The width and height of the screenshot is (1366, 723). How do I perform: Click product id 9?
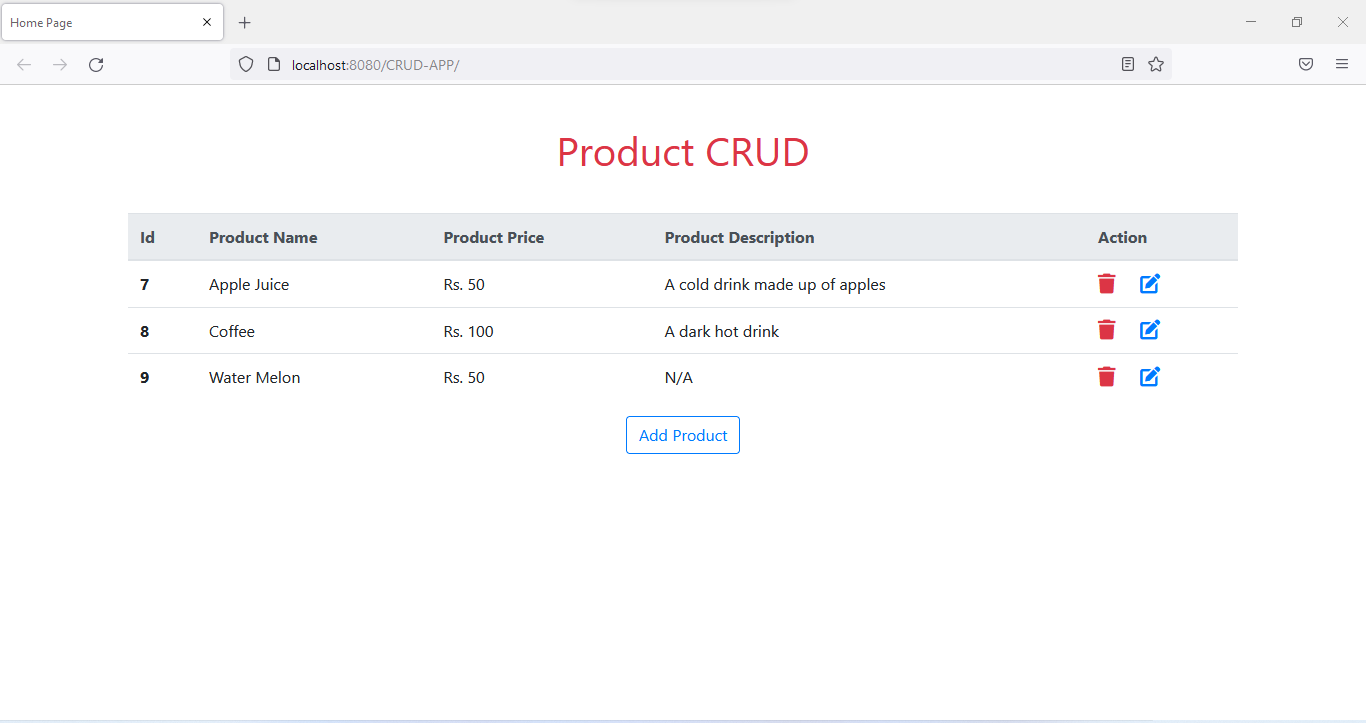tap(145, 378)
